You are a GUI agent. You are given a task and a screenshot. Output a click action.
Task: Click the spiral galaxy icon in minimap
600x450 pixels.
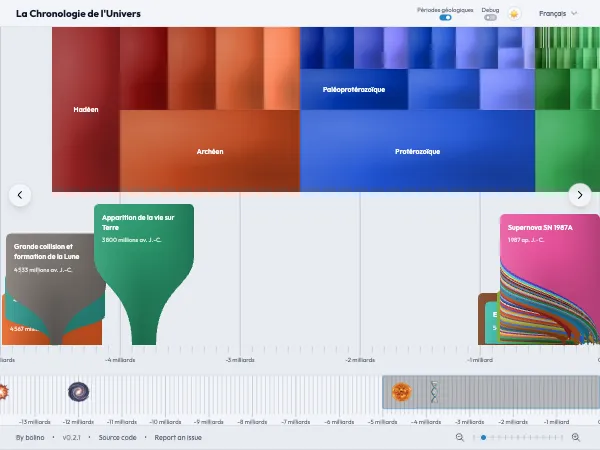pos(78,392)
